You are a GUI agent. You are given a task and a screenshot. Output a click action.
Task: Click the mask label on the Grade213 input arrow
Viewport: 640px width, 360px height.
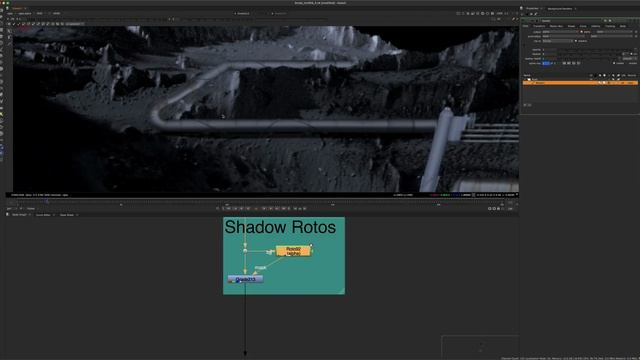(x=260, y=268)
